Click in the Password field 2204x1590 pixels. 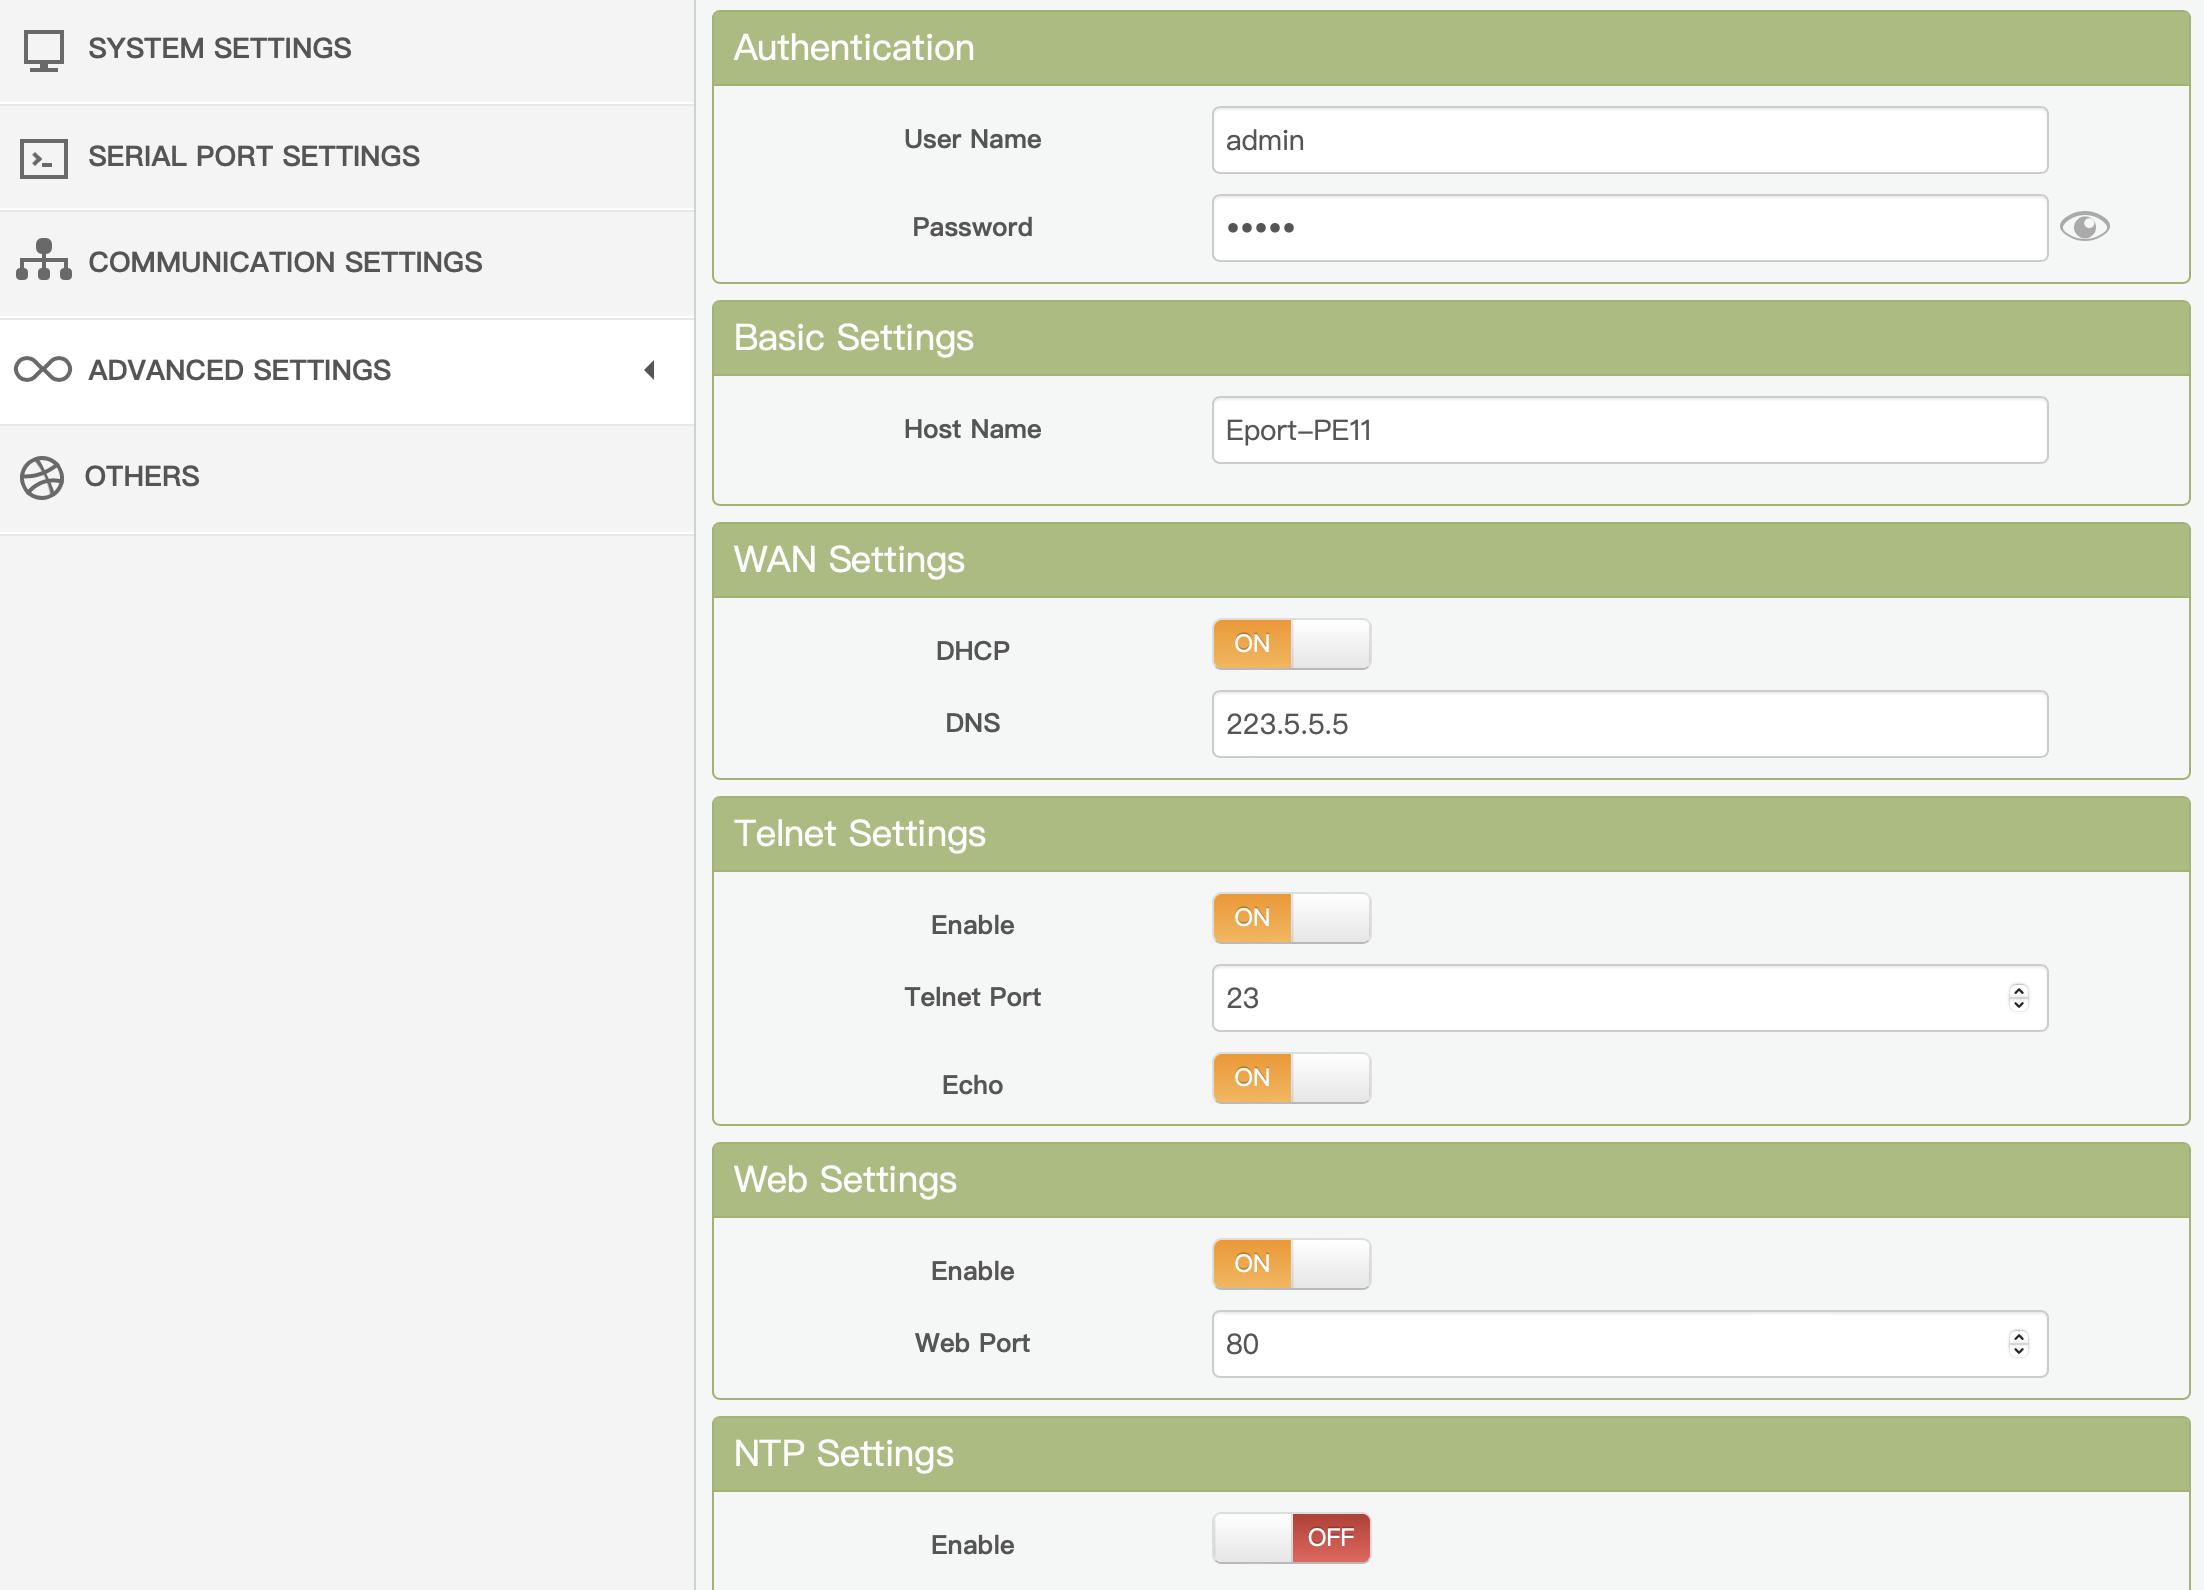pyautogui.click(x=1629, y=228)
